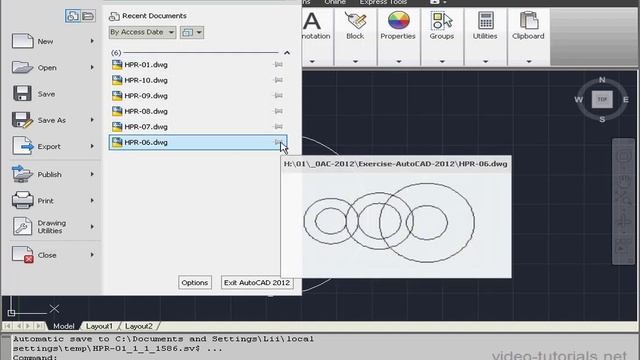The height and width of the screenshot is (360, 640).
Task: Click the Print printer icon
Action: click(x=22, y=200)
